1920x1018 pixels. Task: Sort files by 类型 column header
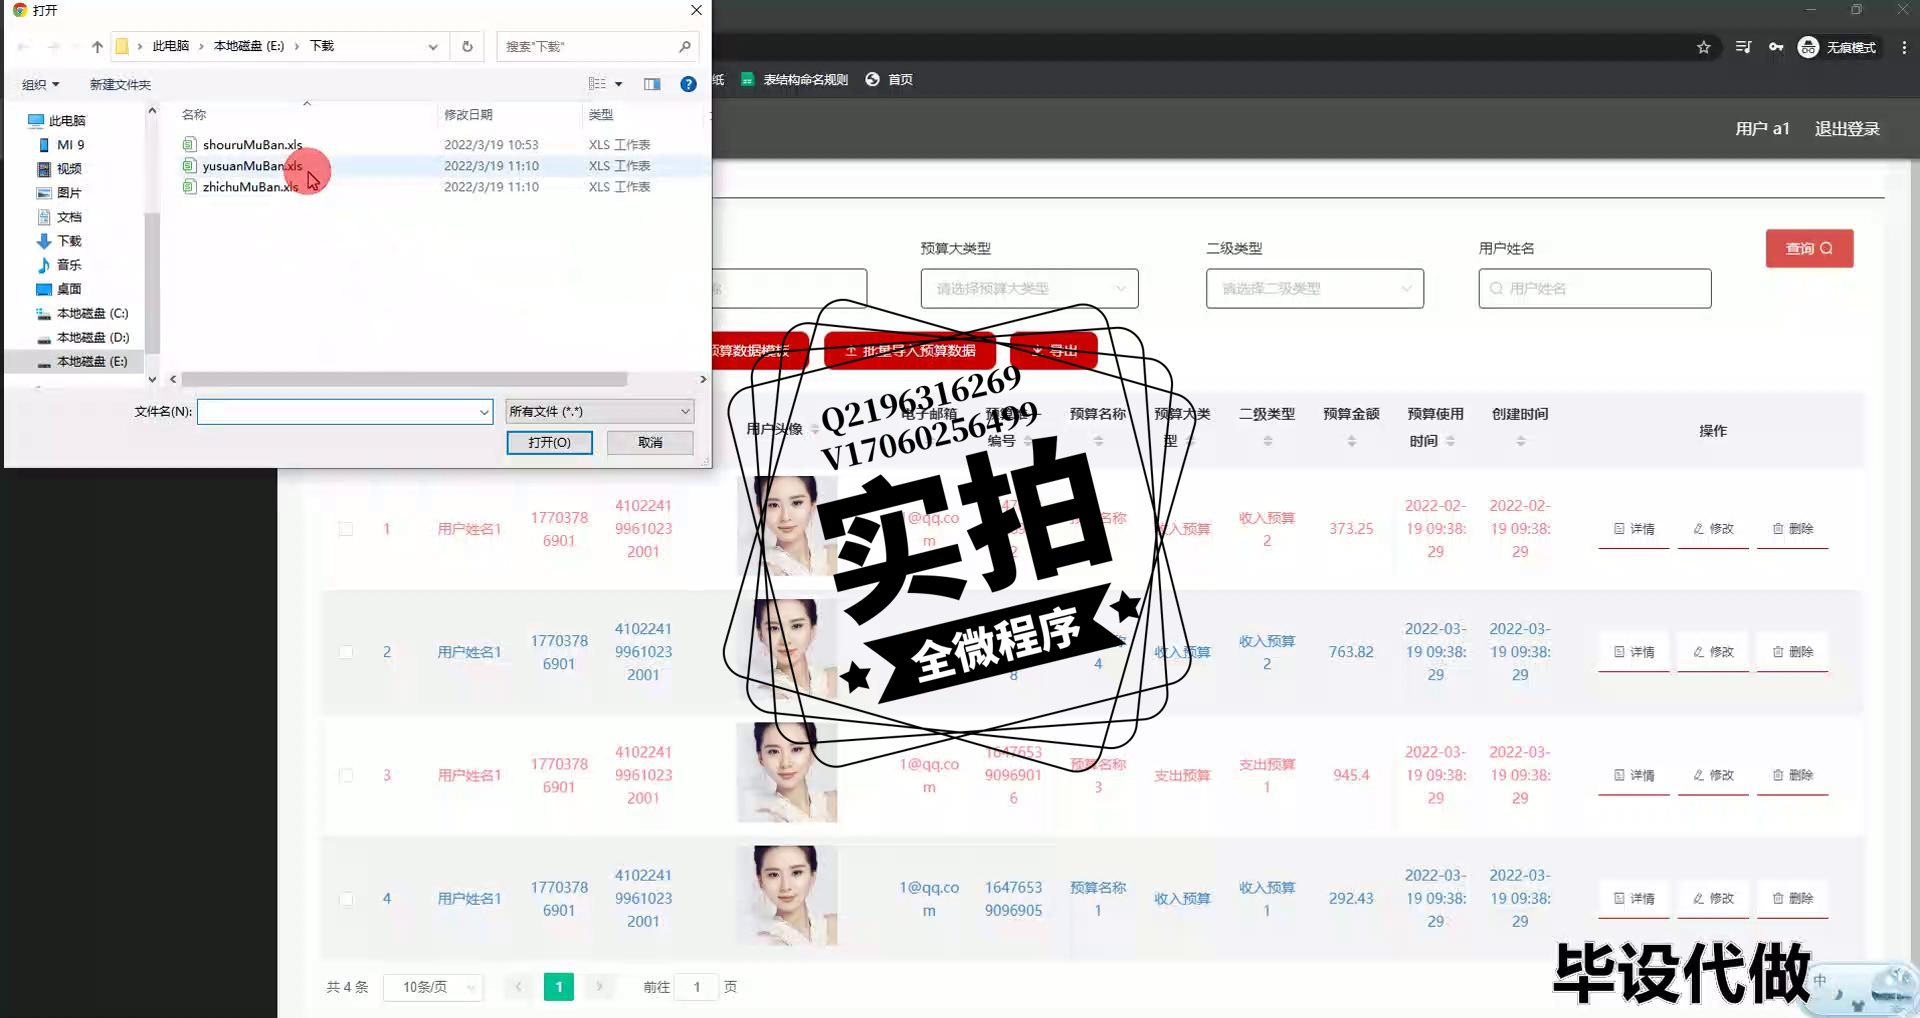click(601, 115)
